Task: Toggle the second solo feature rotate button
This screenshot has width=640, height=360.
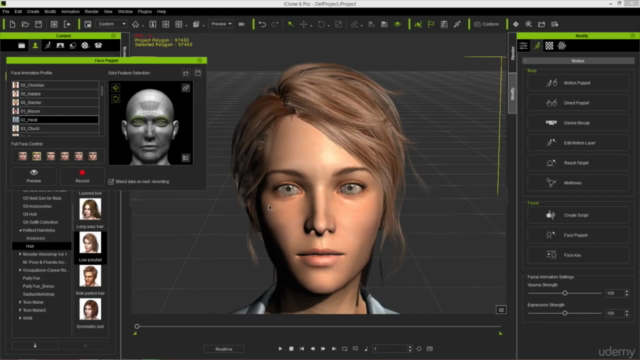Action: [116, 99]
